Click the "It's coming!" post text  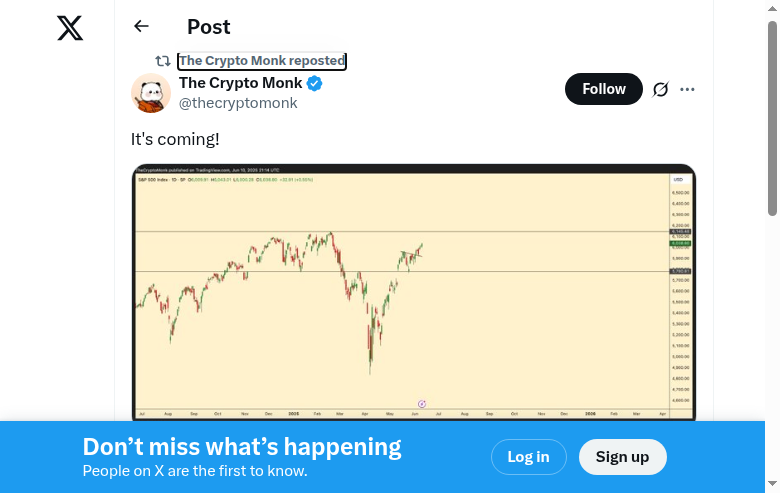click(175, 139)
